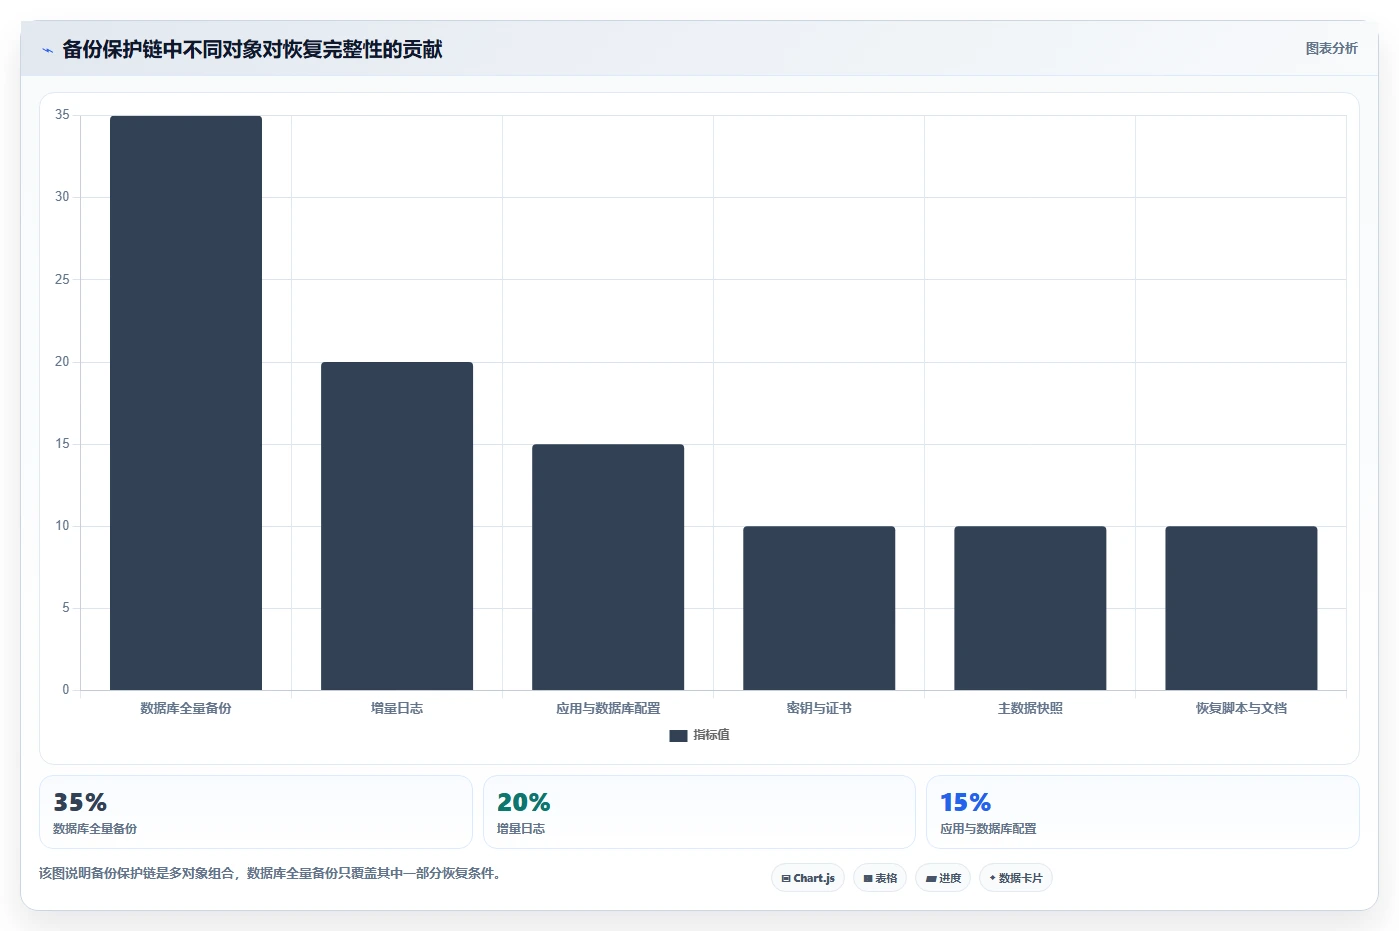Click the 恢复脚本与文档 x-axis label

[1241, 708]
